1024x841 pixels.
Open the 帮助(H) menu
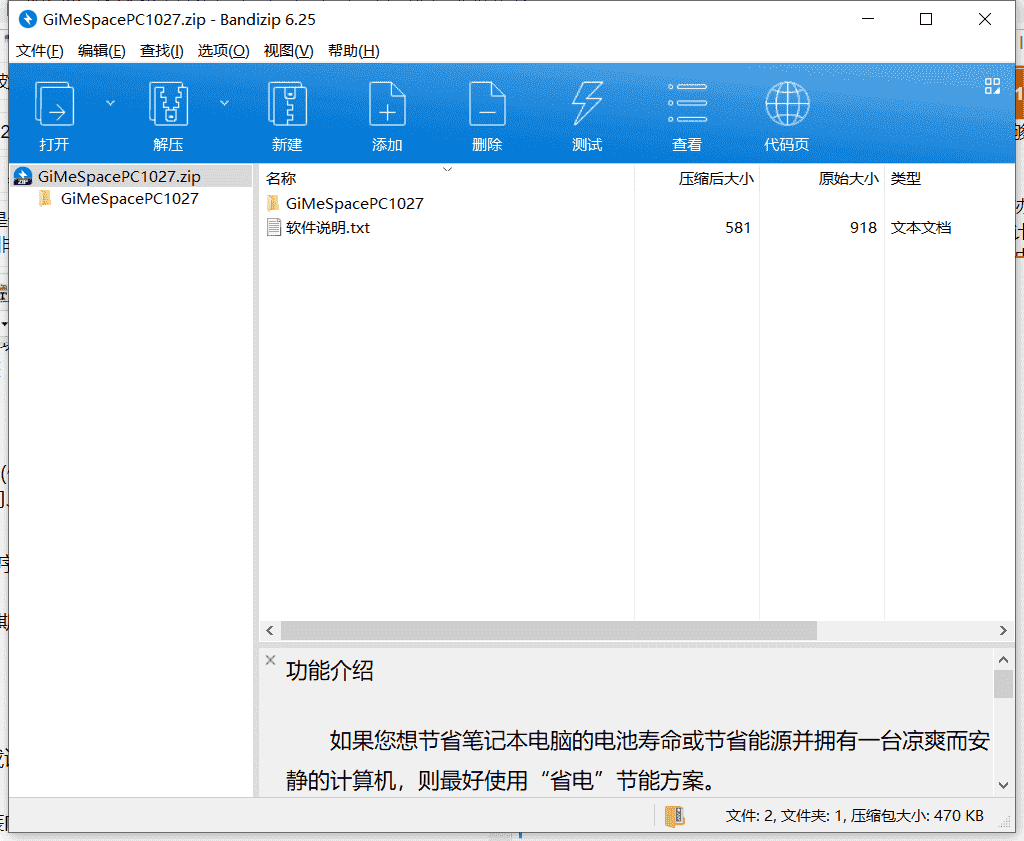pos(353,51)
